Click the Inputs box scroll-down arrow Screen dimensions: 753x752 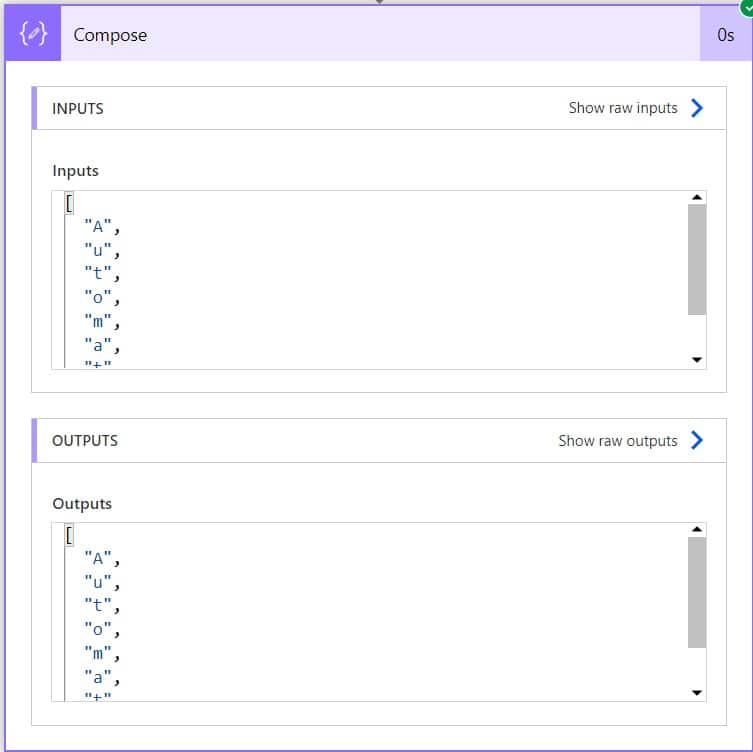[697, 360]
